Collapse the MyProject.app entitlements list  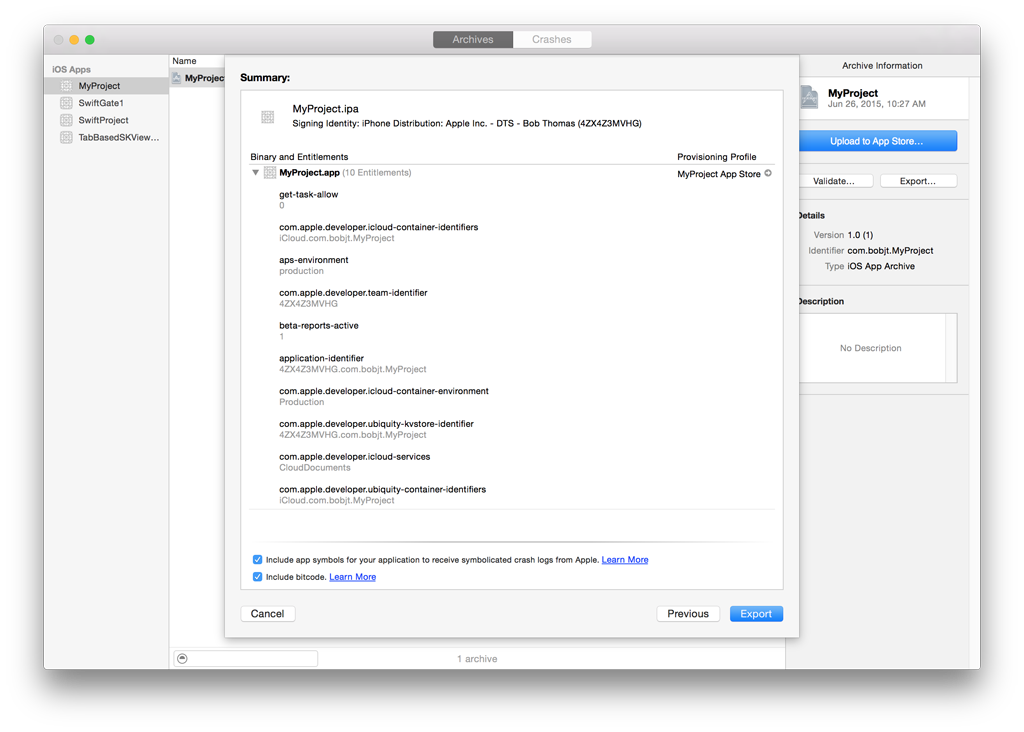click(256, 172)
